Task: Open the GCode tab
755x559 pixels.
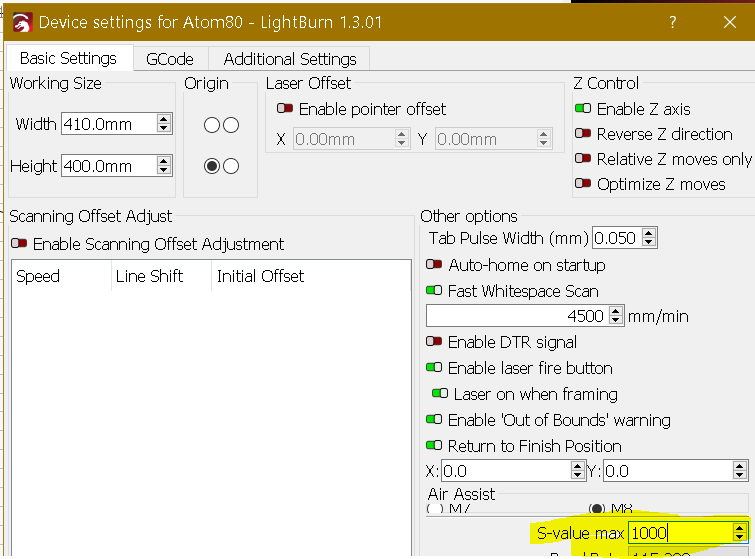Action: (x=170, y=59)
